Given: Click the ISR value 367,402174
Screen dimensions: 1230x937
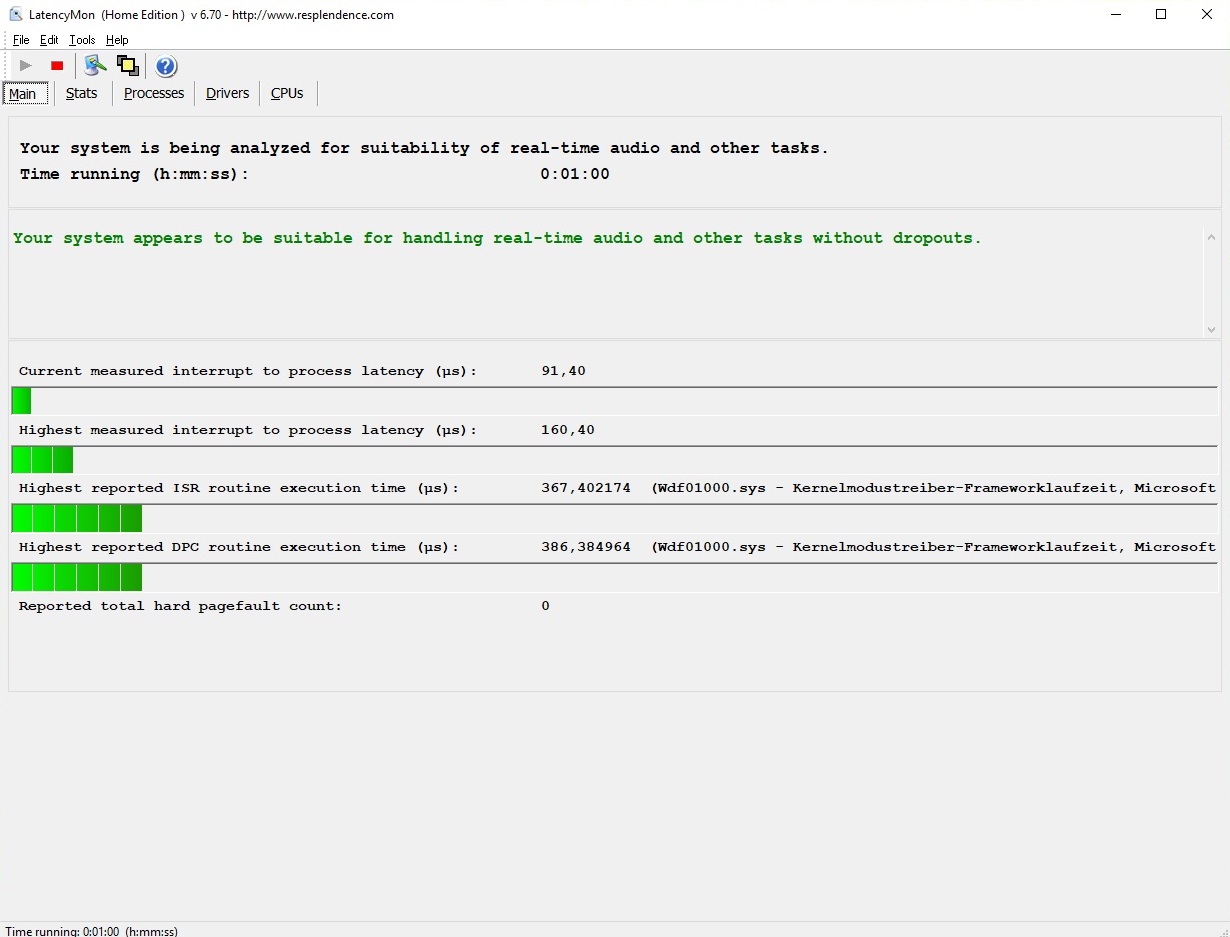Looking at the screenshot, I should click(x=586, y=488).
